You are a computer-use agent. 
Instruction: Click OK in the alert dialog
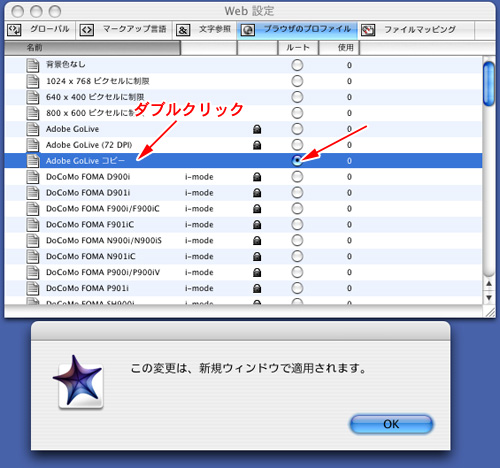[391, 424]
